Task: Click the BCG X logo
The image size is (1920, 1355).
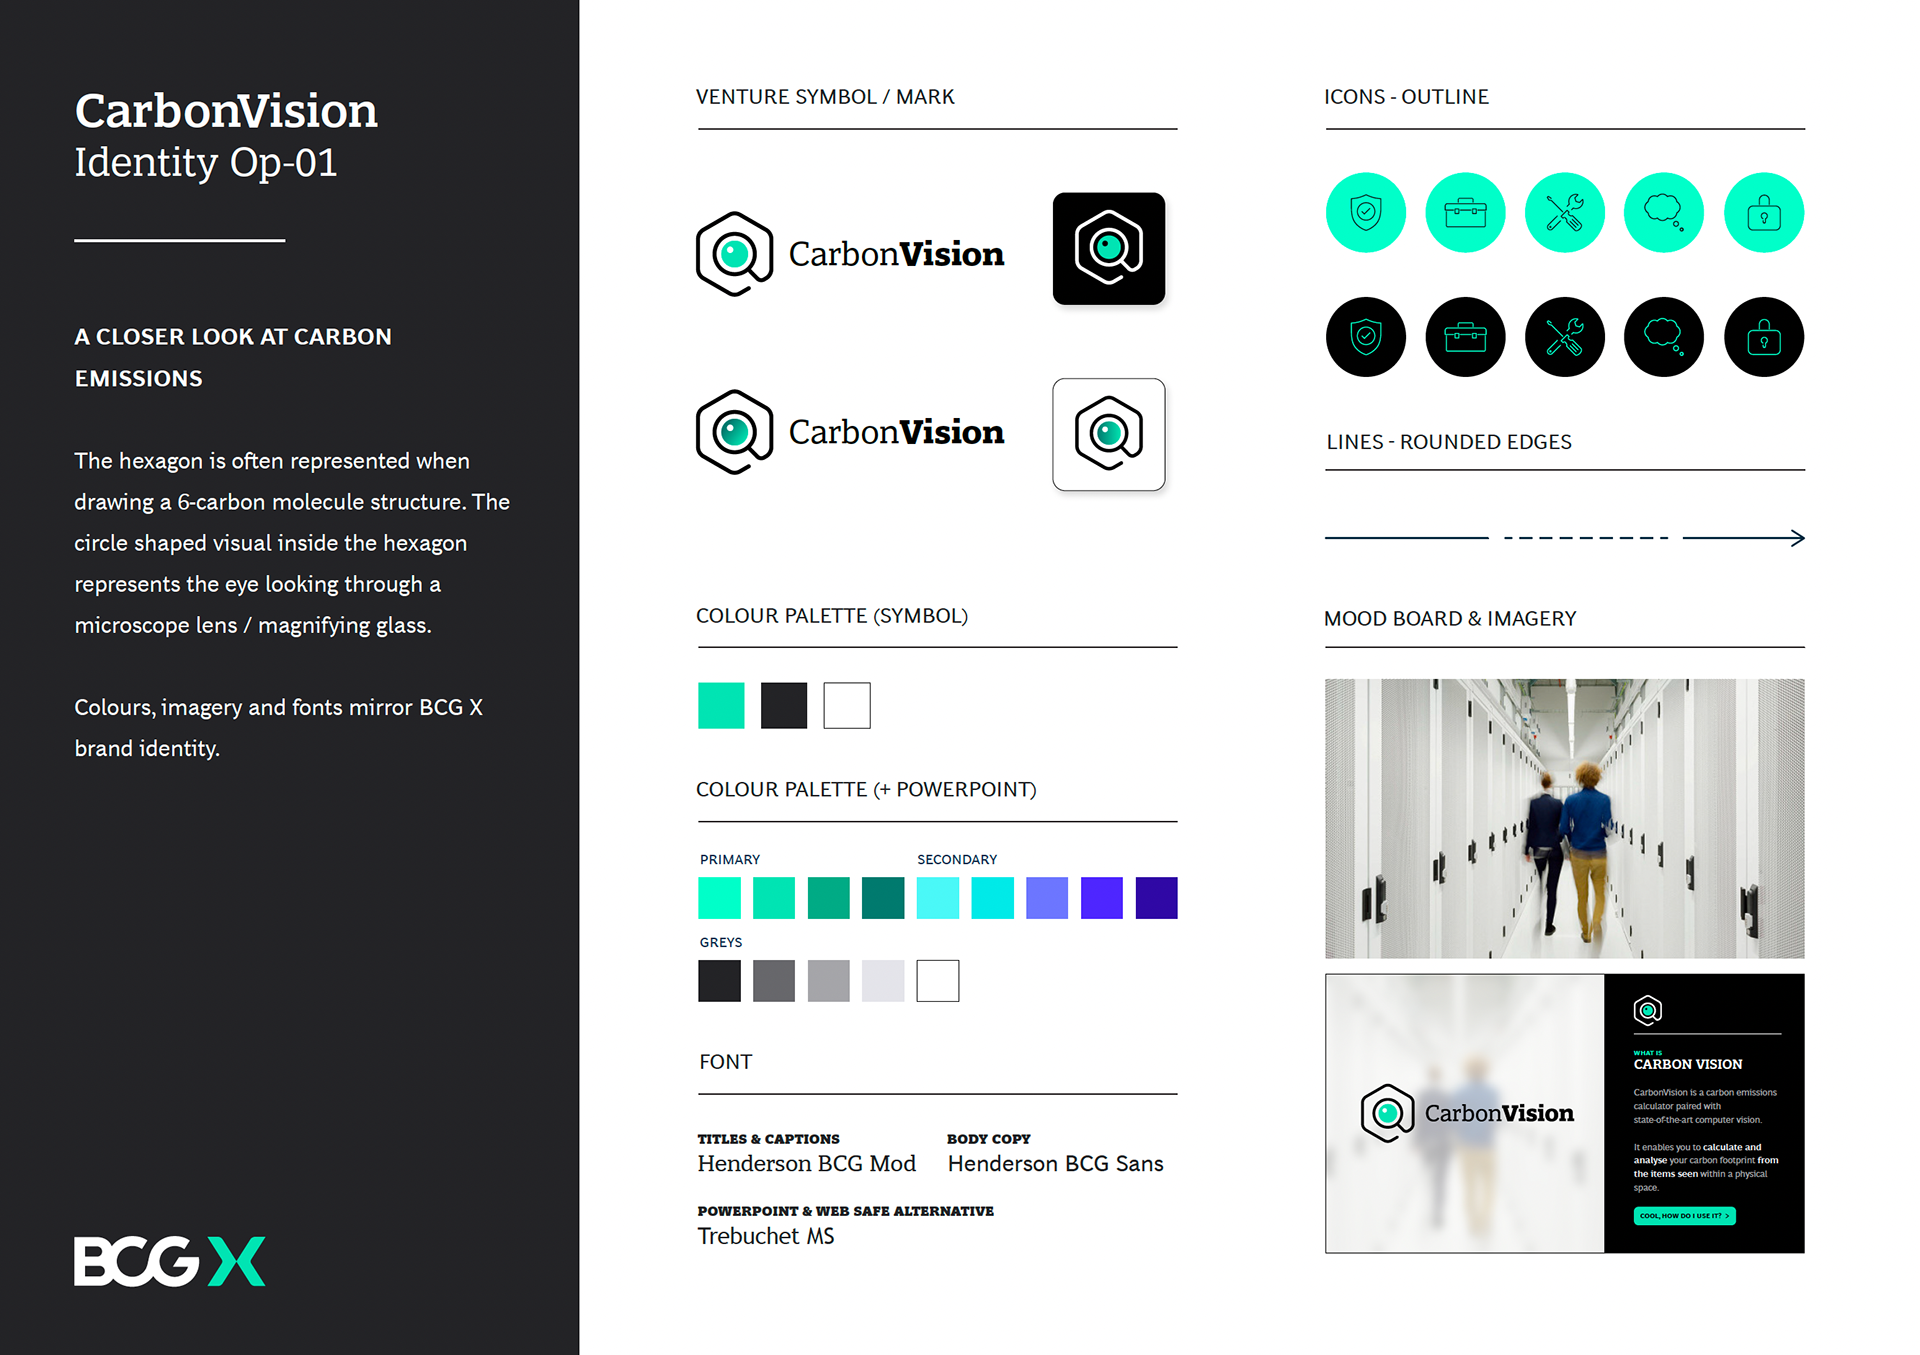Action: pos(170,1261)
